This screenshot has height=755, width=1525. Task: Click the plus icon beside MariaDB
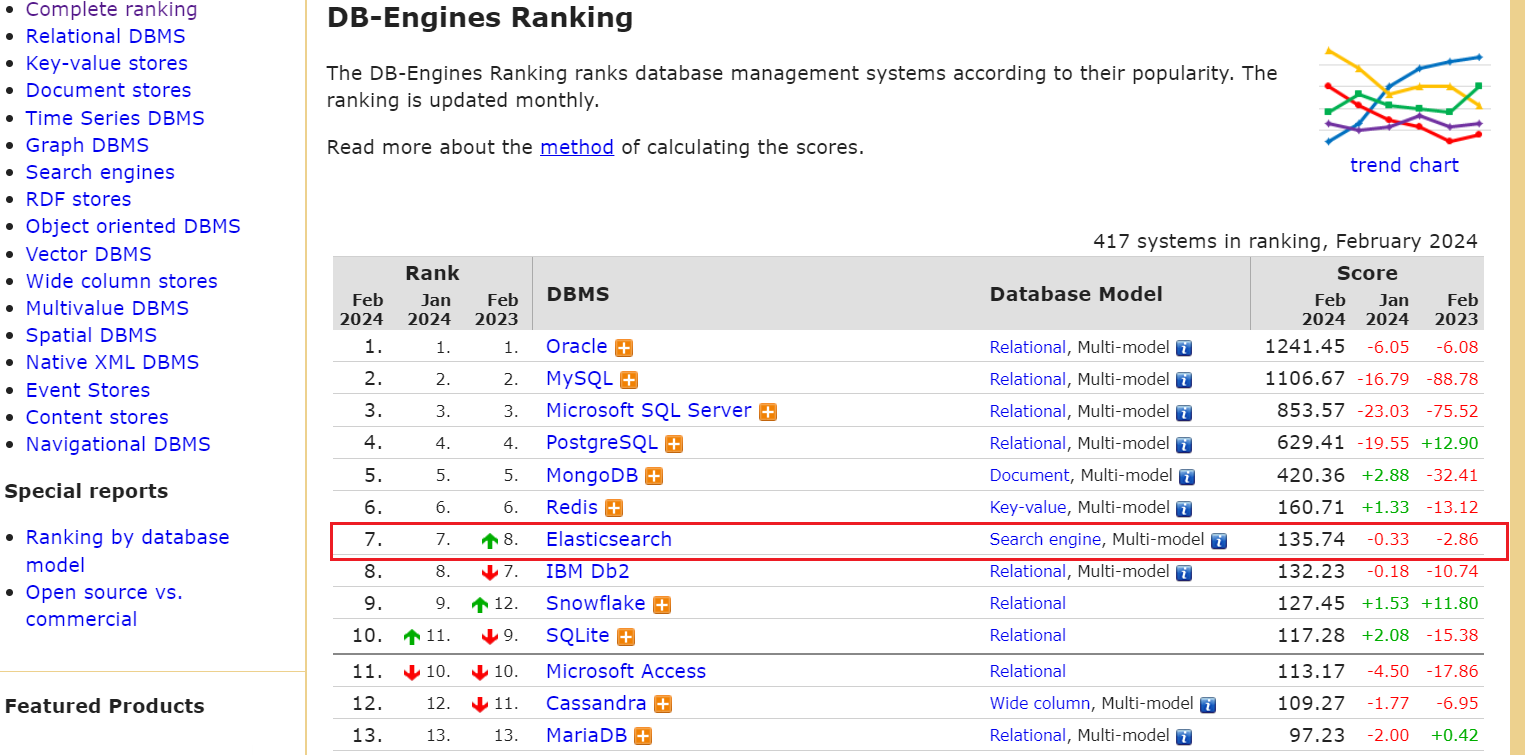tap(643, 736)
